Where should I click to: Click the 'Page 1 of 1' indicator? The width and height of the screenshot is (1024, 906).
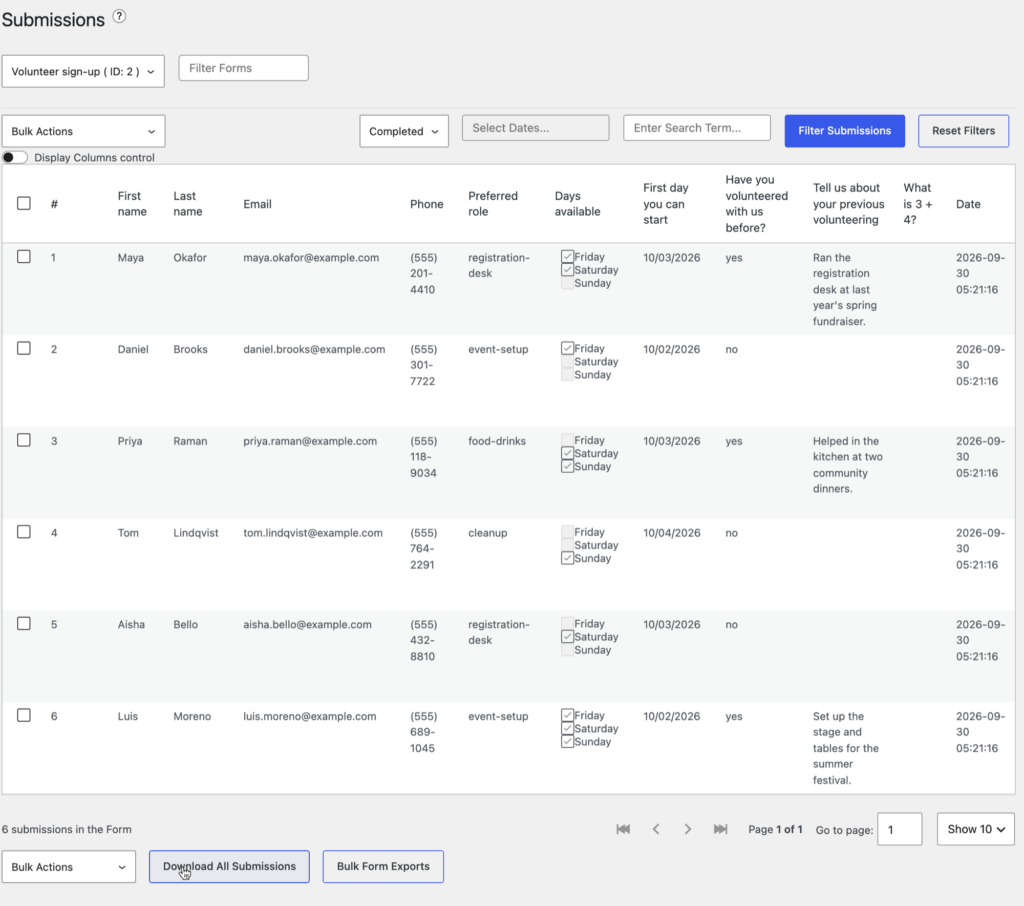775,829
